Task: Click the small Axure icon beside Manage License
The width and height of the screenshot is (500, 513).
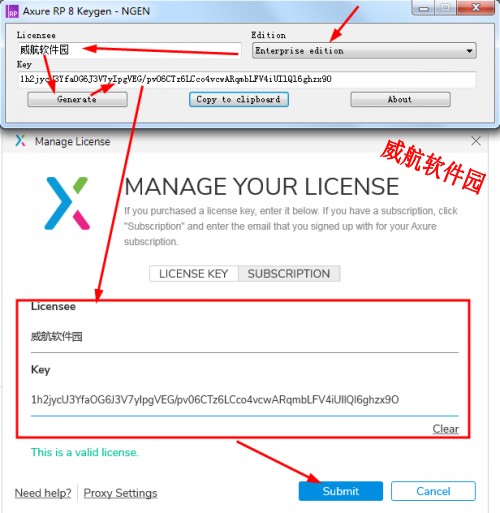Action: coord(20,141)
